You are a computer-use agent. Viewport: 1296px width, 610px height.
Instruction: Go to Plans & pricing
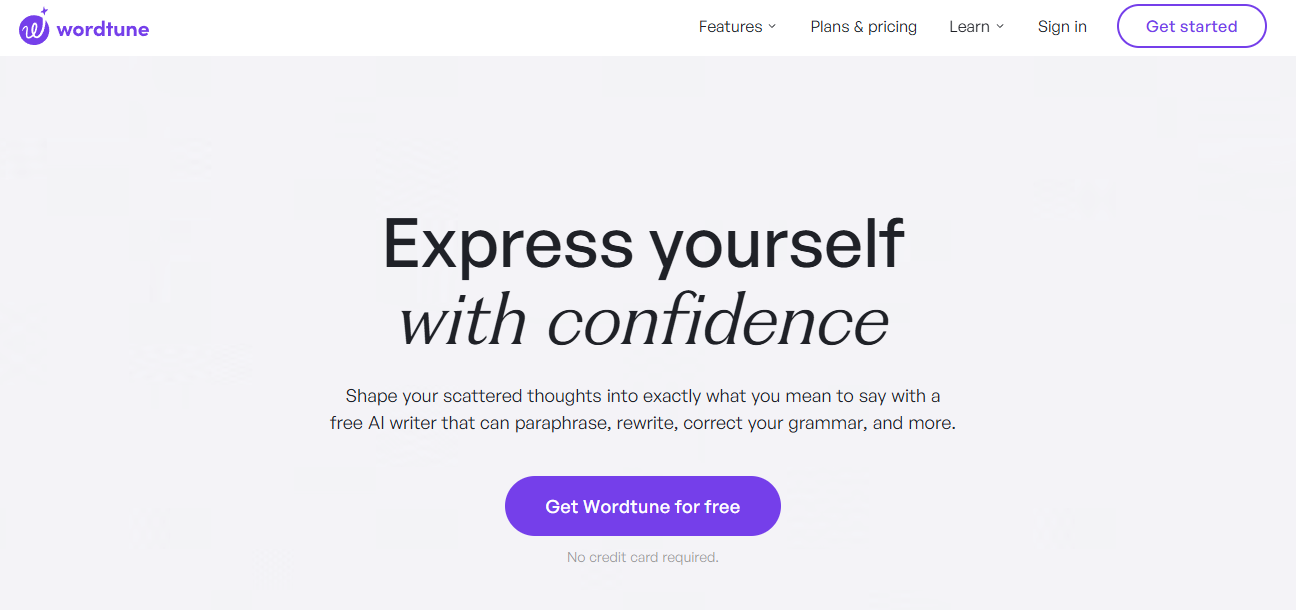863,27
